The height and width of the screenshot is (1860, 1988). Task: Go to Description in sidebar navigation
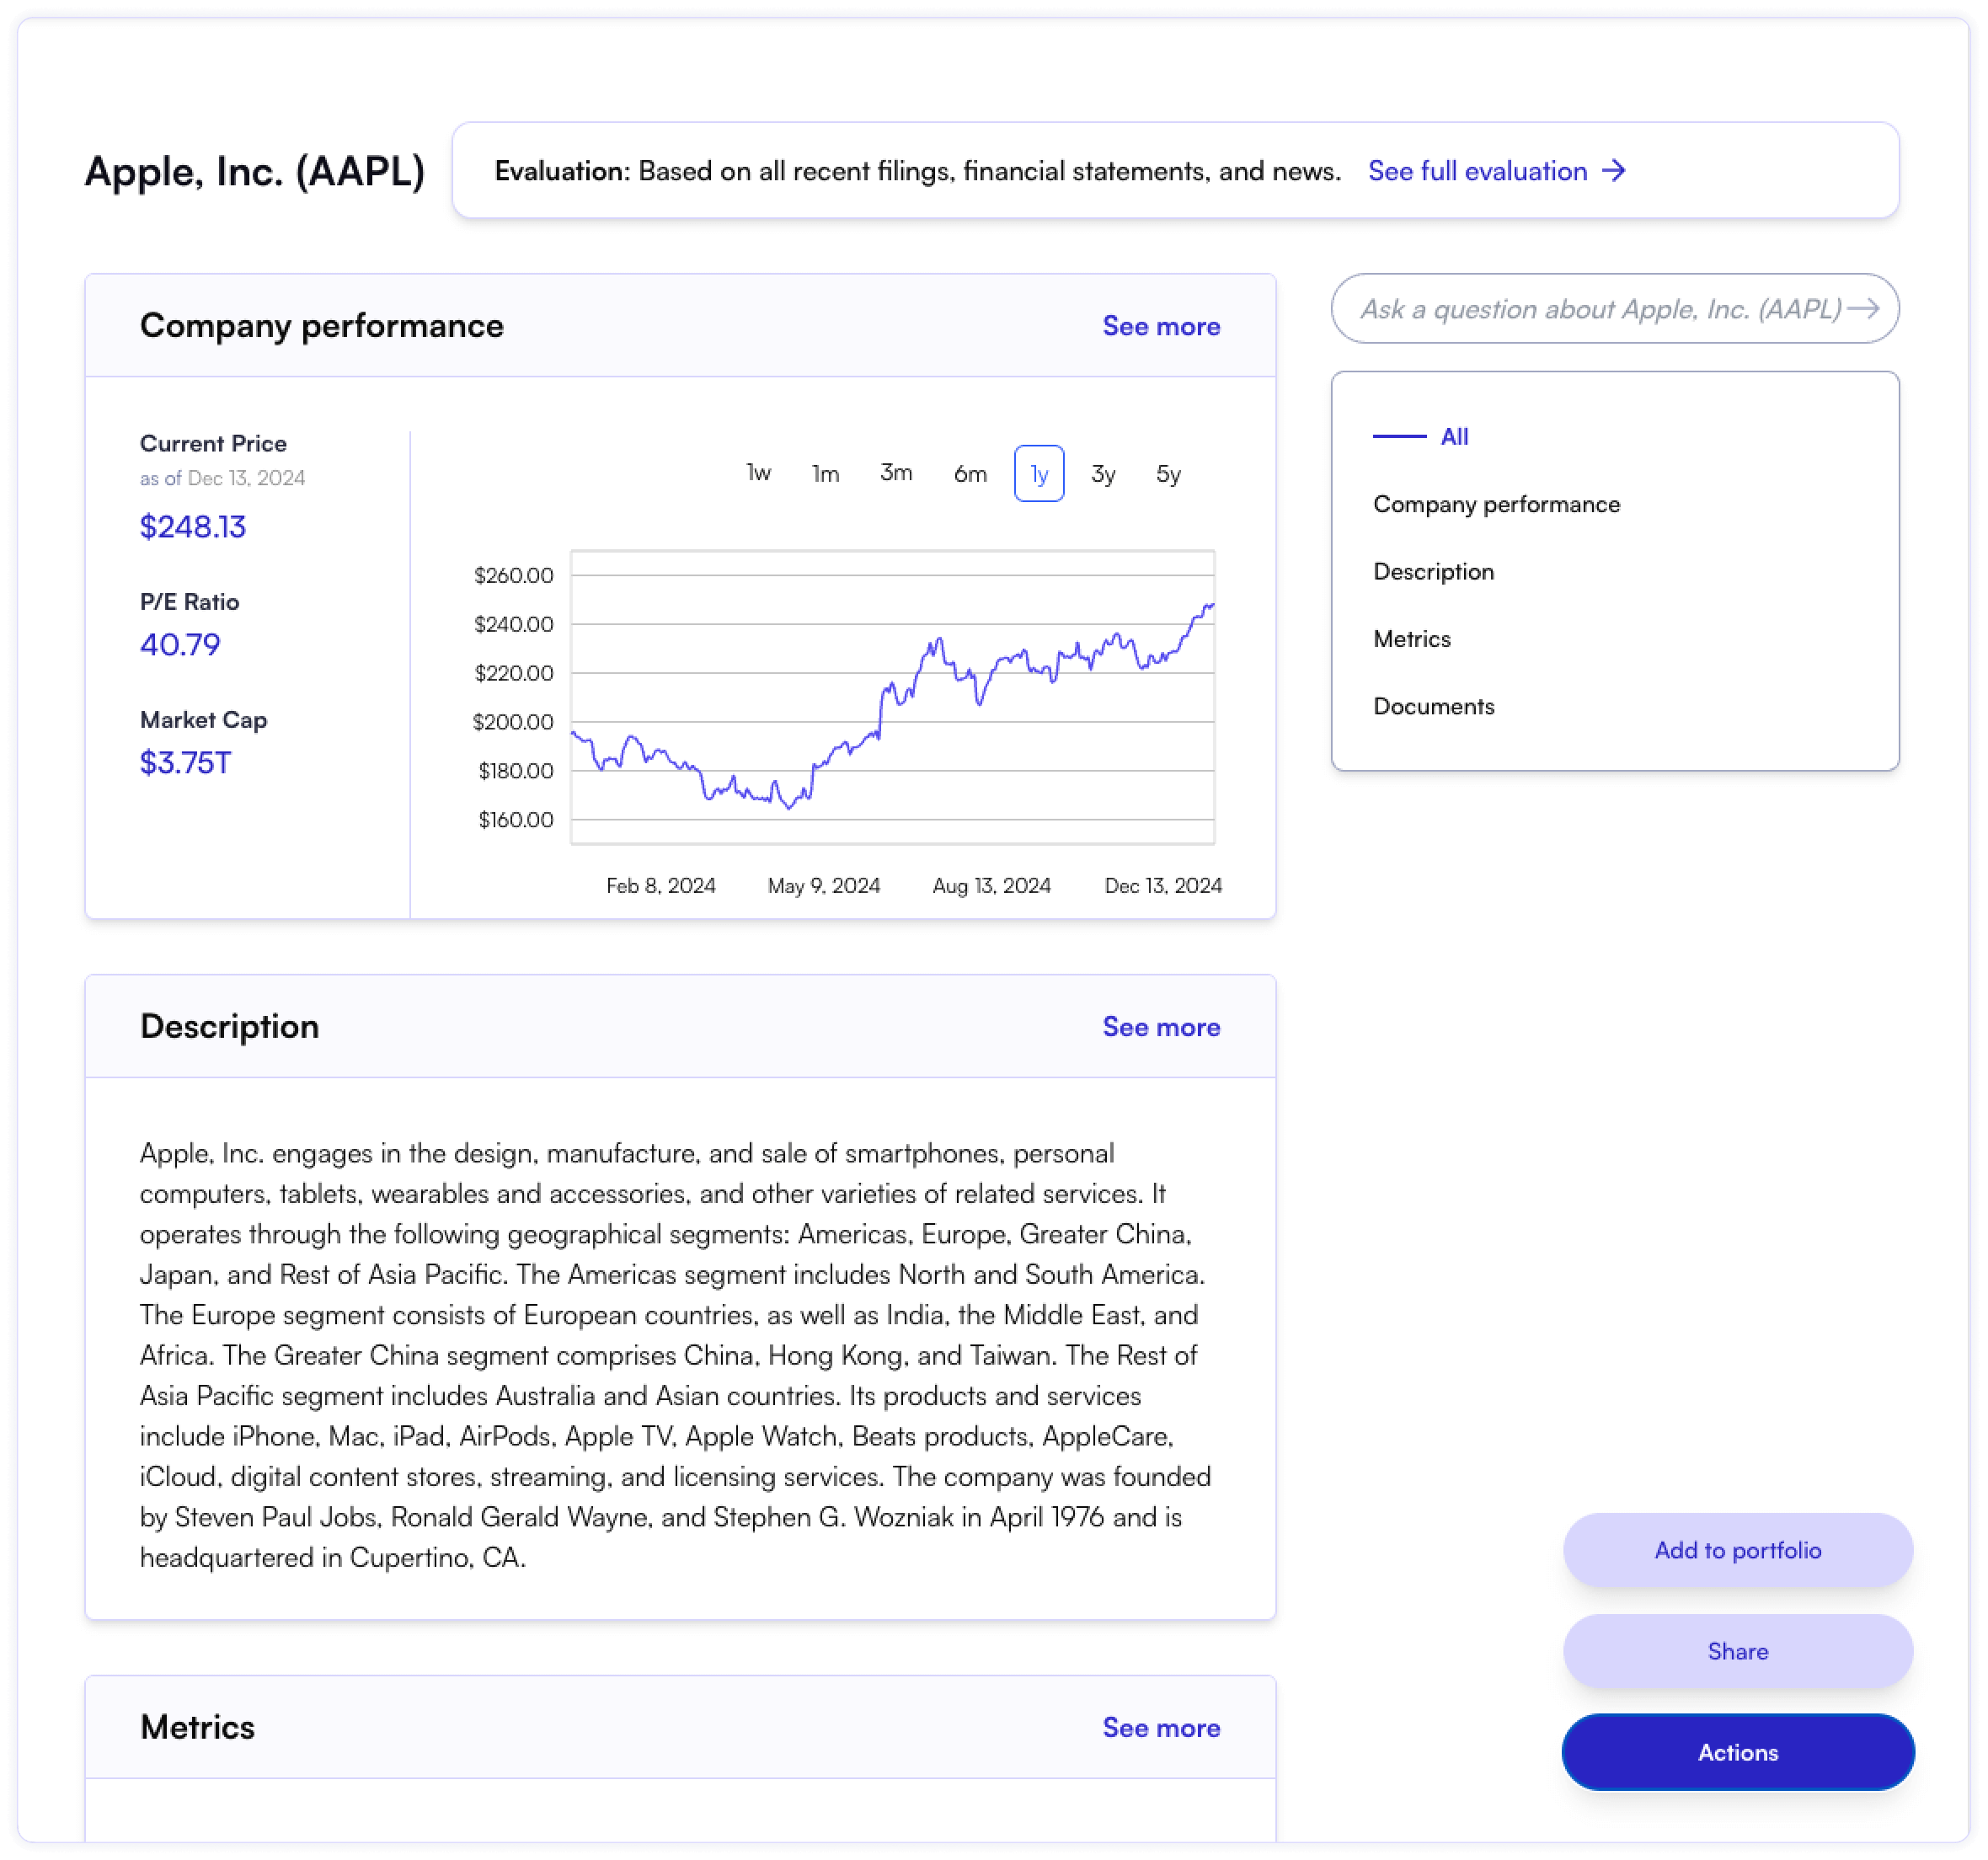(x=1433, y=572)
